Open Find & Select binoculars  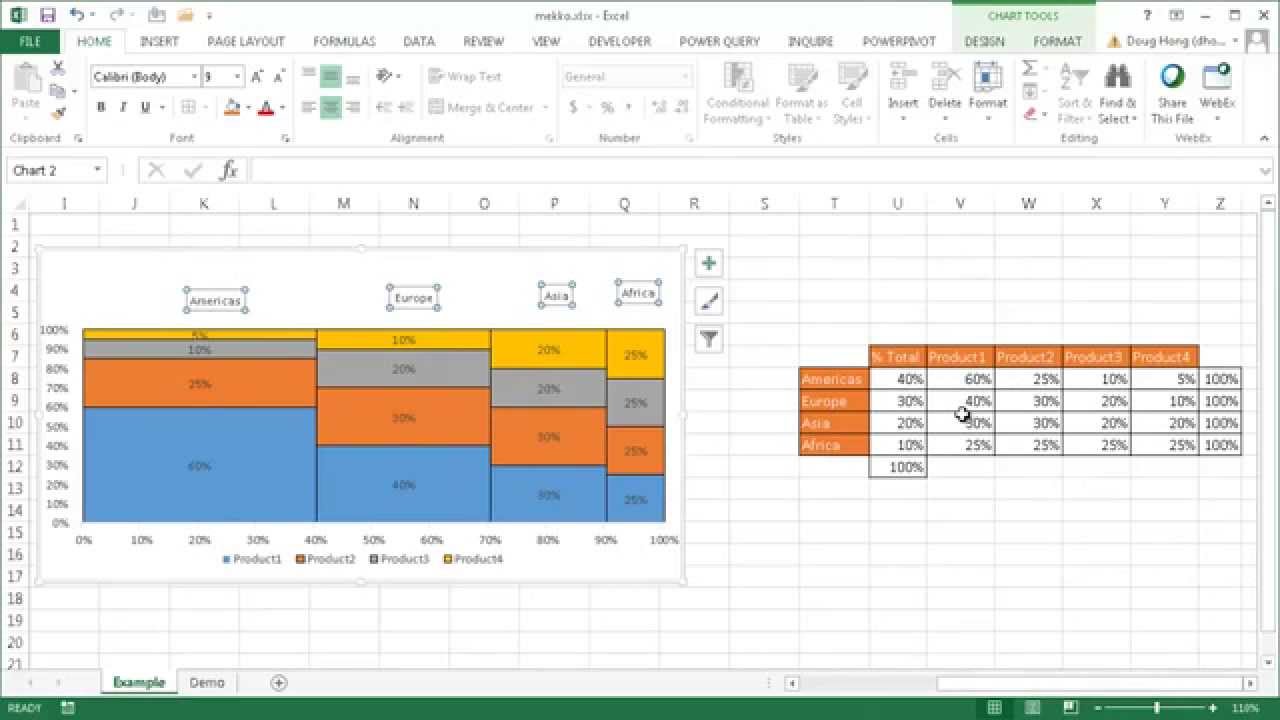[1117, 94]
